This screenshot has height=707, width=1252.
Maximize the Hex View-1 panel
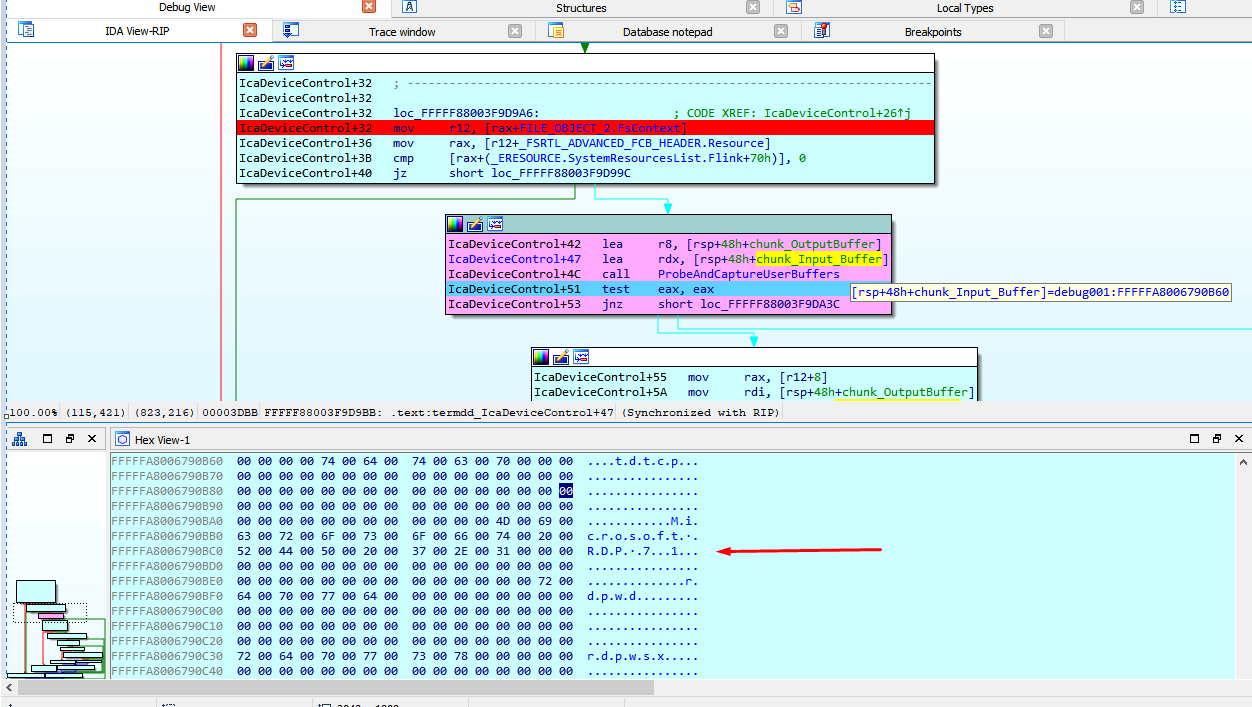pos(1194,439)
